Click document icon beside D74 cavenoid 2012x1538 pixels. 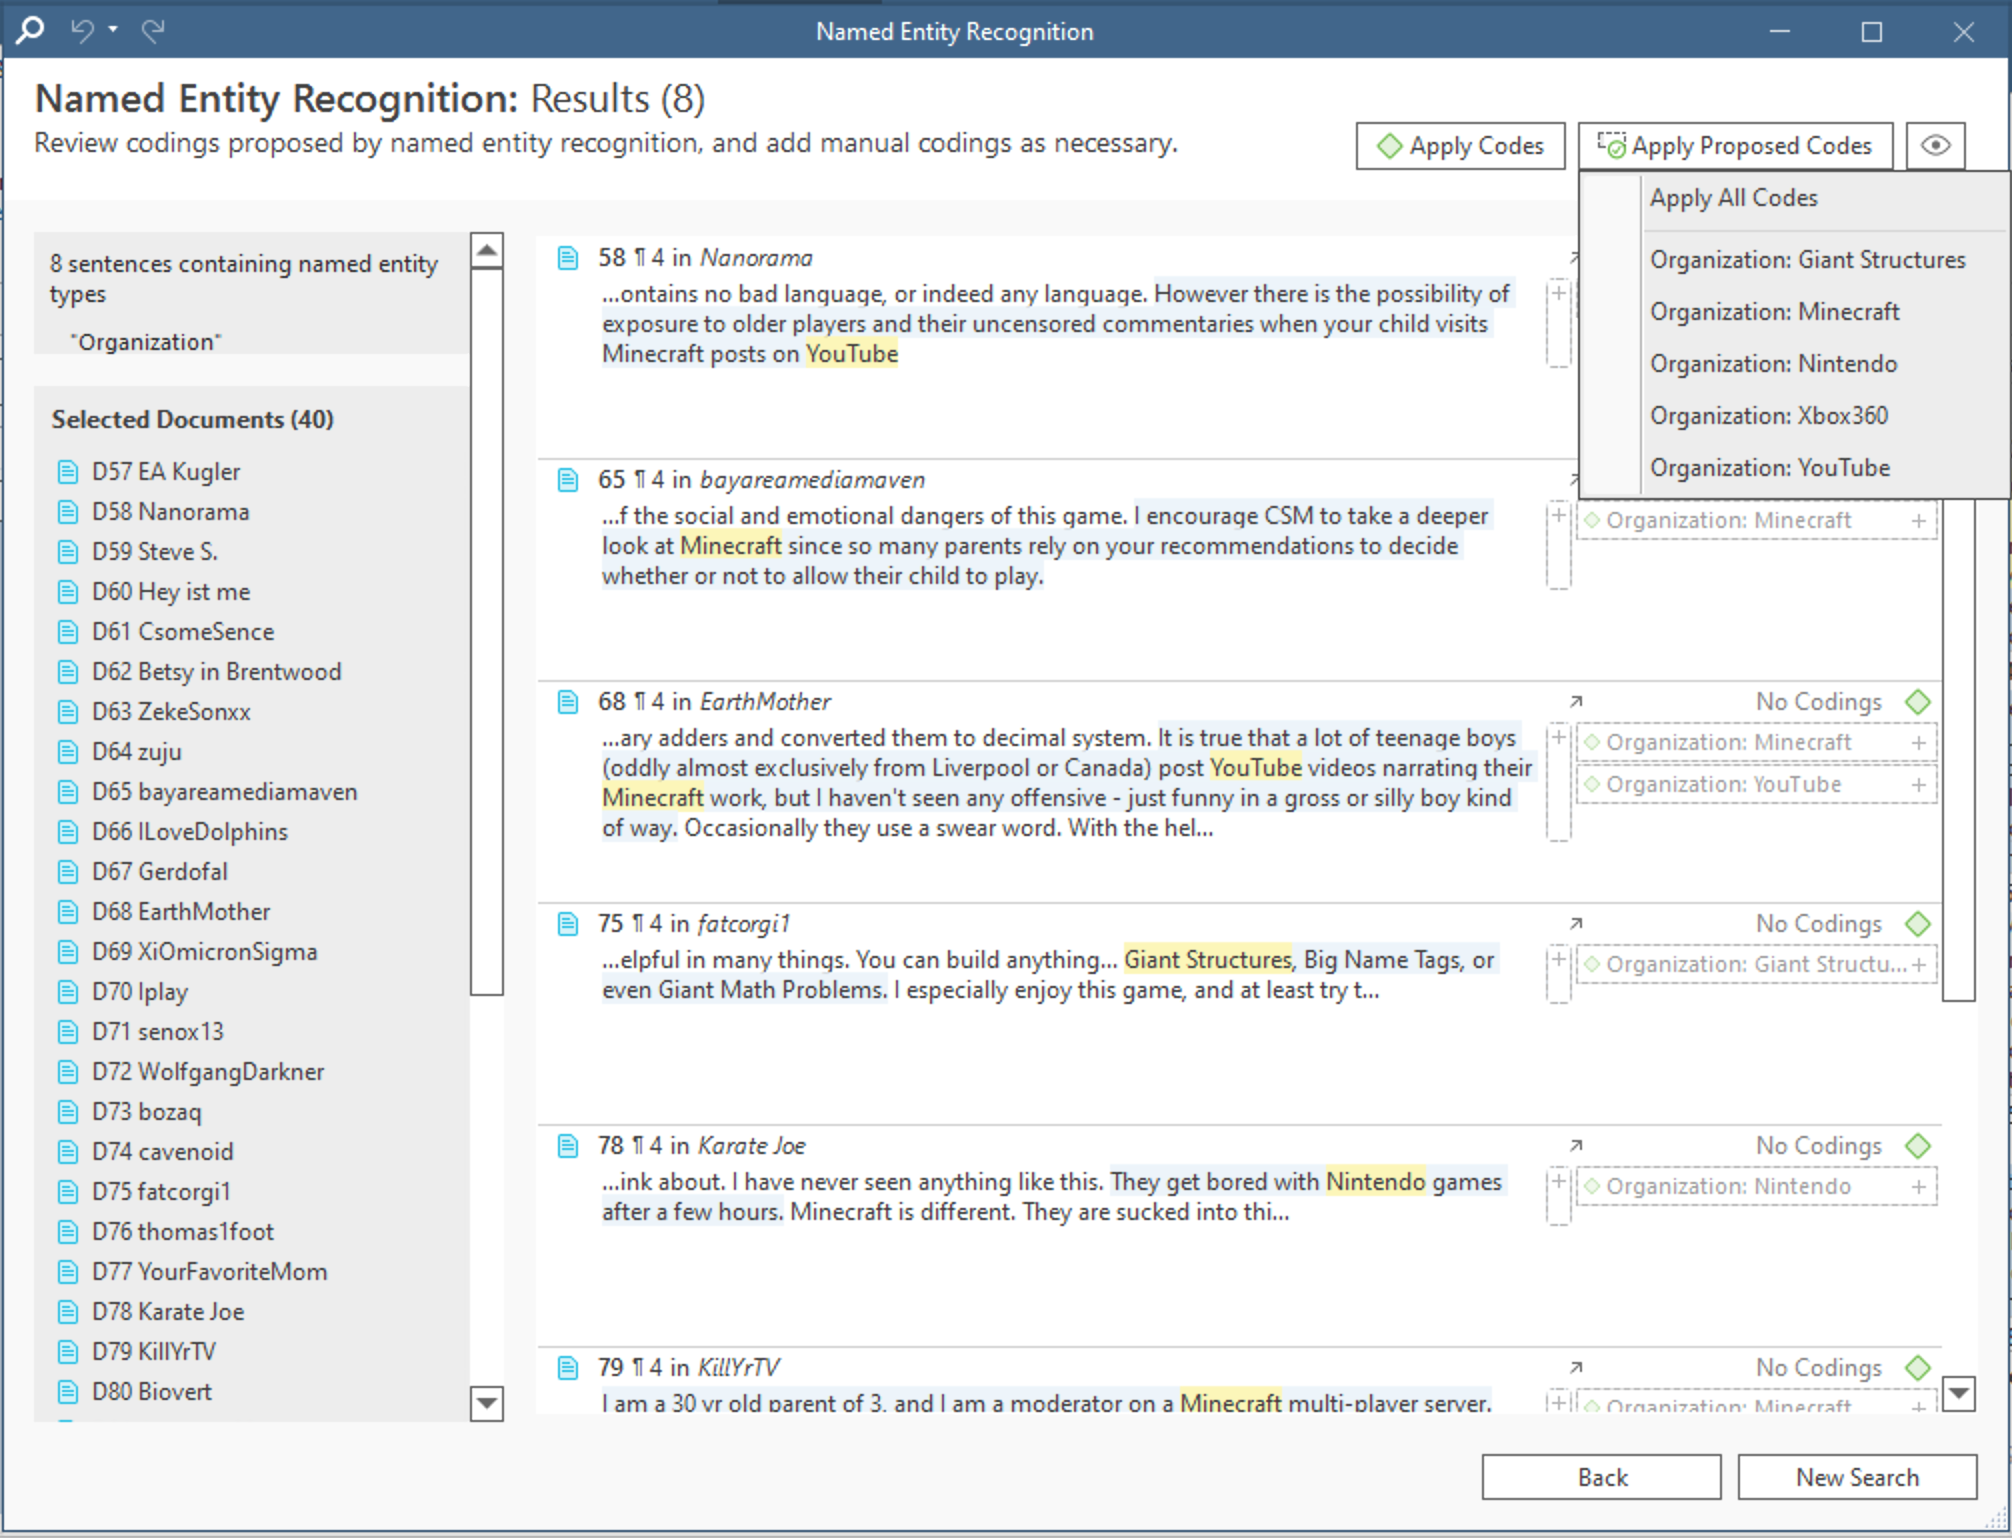point(67,1152)
